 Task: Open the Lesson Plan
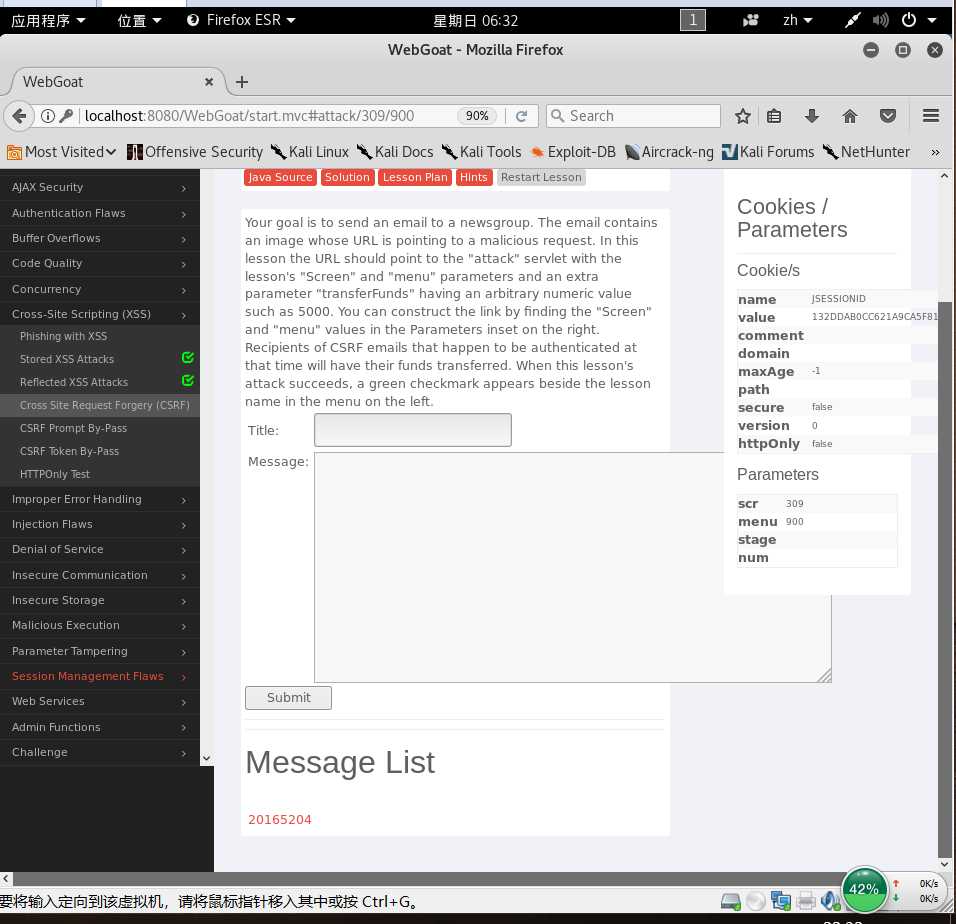point(415,177)
